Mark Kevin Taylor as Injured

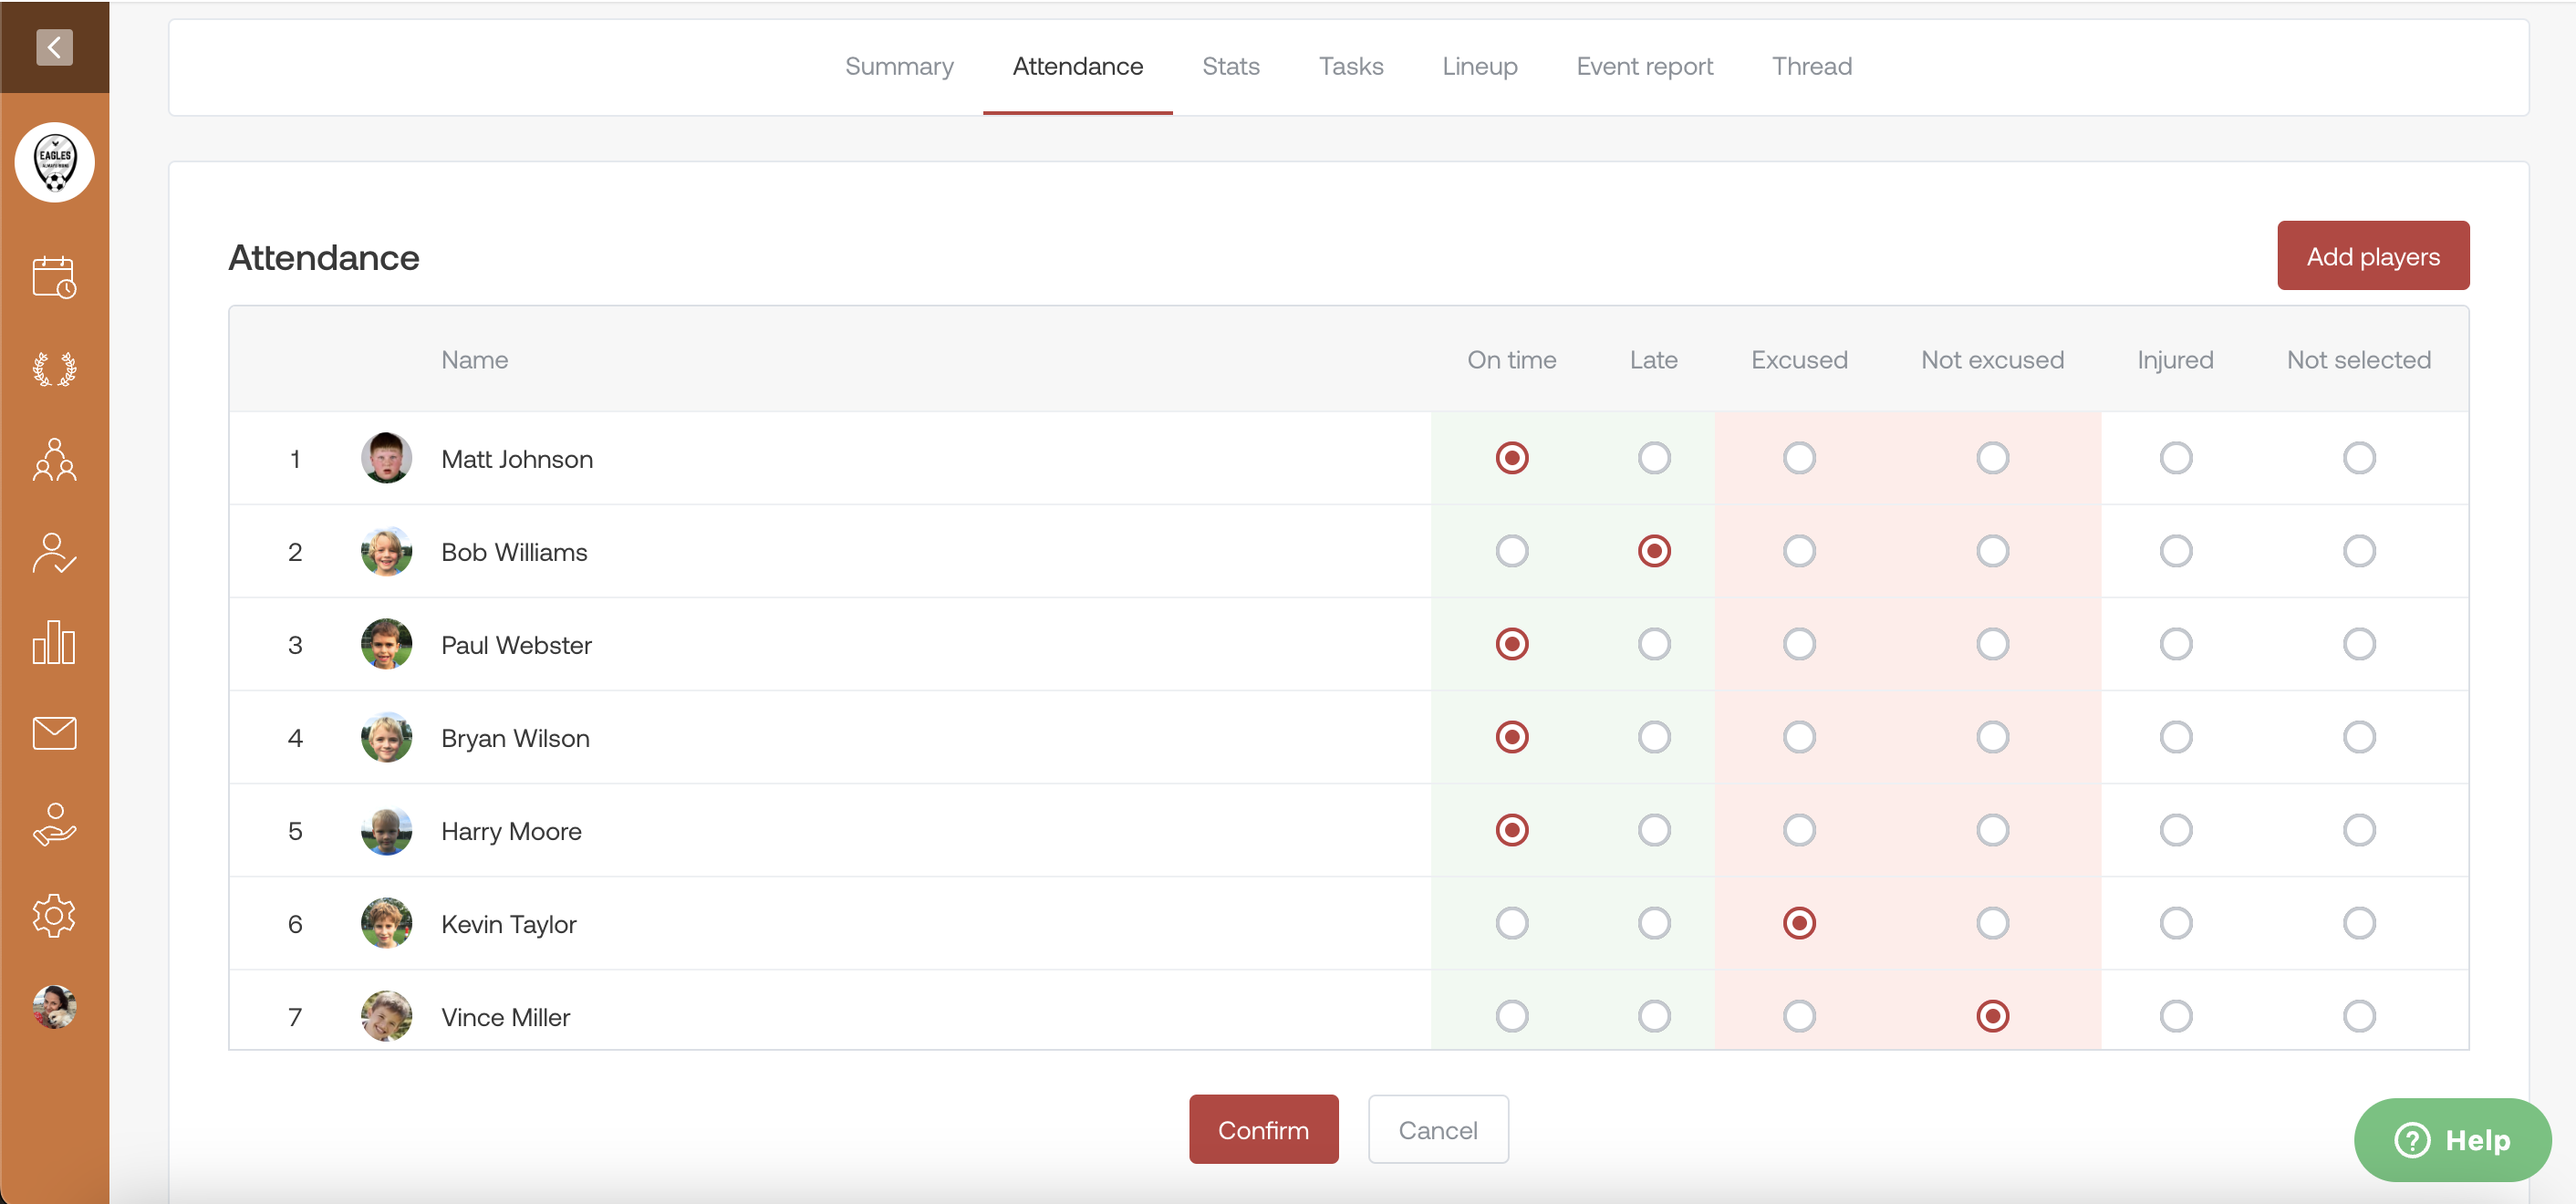[x=2175, y=923]
